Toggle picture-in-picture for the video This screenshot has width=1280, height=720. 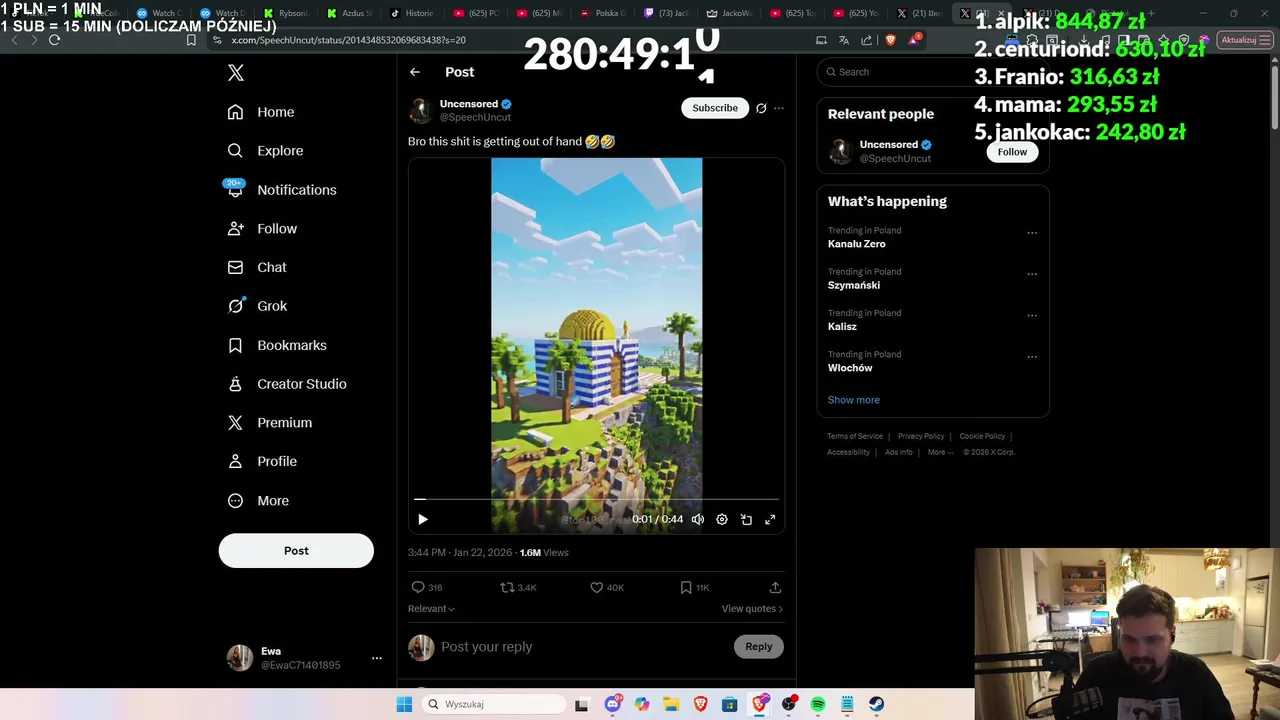(x=746, y=519)
